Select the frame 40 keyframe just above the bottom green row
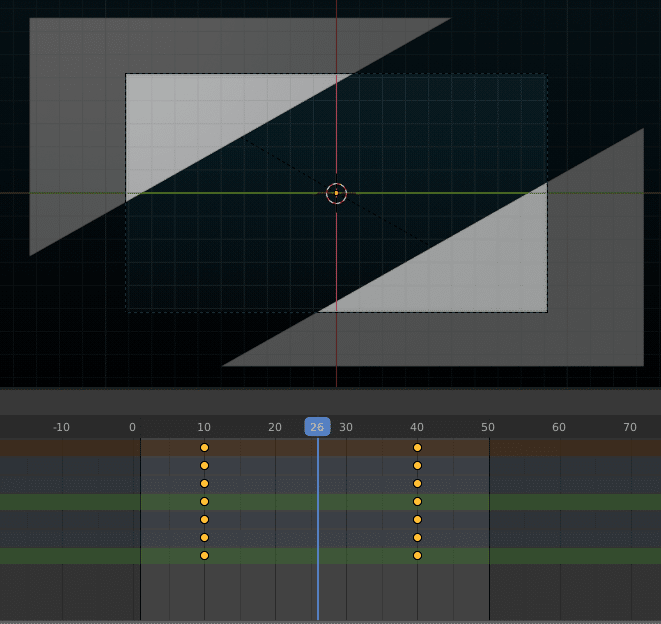This screenshot has height=624, width=661. pos(417,537)
